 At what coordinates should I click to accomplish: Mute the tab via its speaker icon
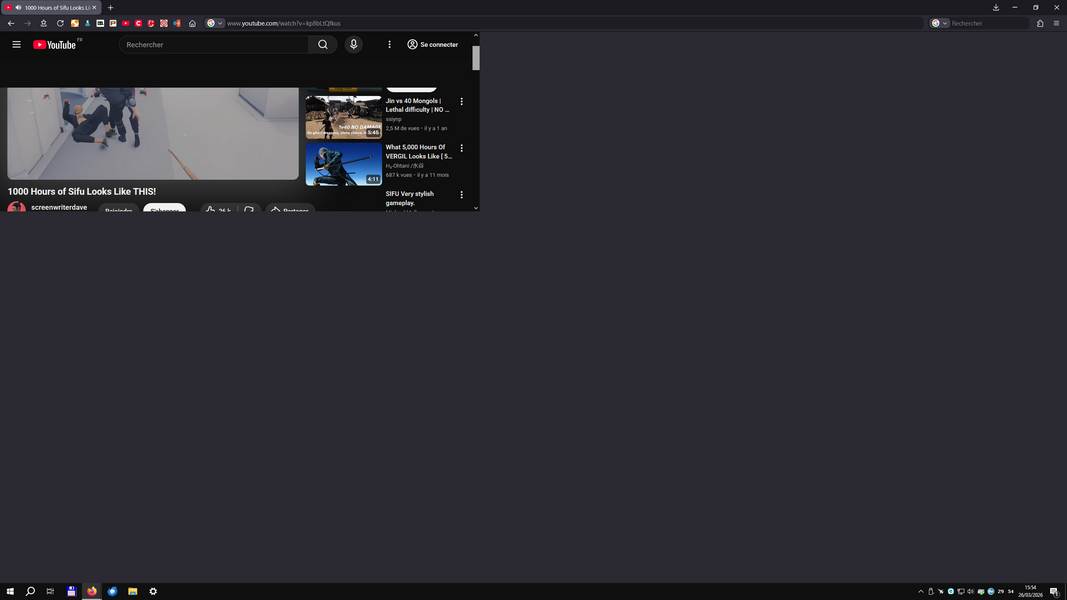(18, 7)
